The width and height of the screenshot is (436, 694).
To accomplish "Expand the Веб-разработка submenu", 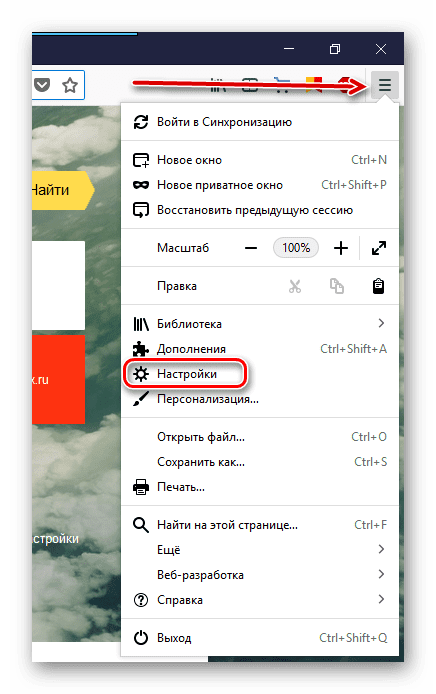I will [260, 574].
